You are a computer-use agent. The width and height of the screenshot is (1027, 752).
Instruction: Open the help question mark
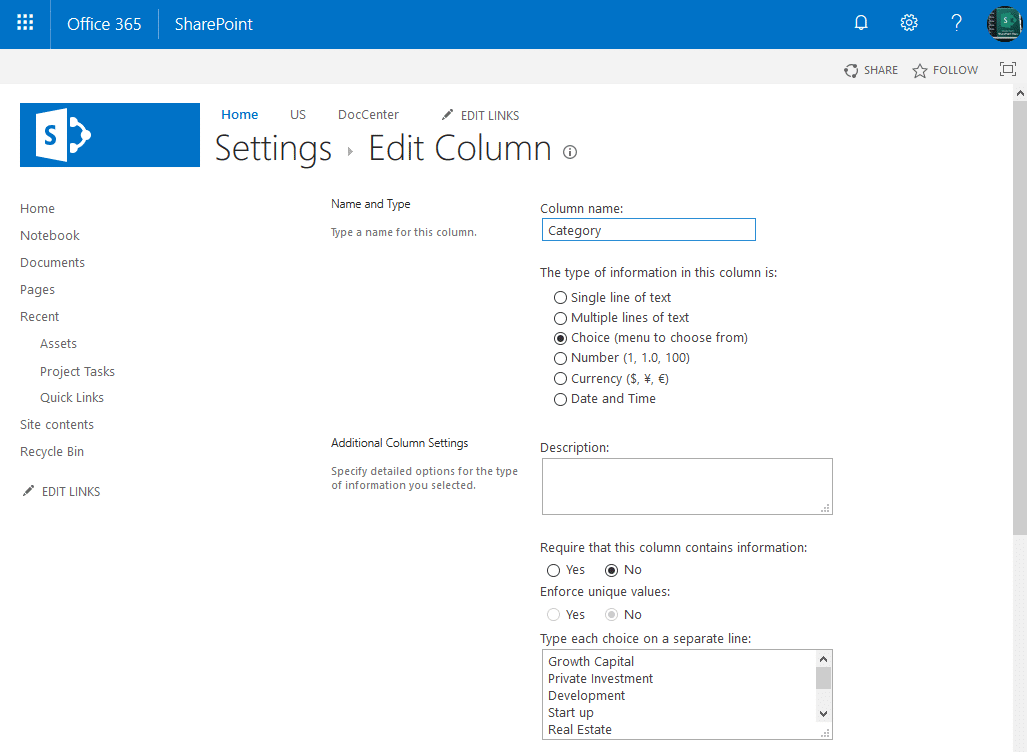pyautogui.click(x=955, y=22)
